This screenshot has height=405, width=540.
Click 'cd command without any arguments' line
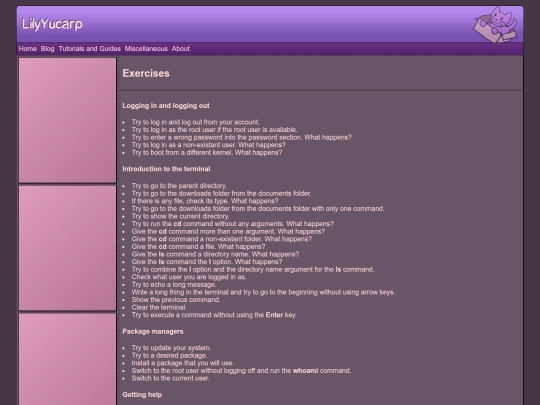(x=233, y=224)
